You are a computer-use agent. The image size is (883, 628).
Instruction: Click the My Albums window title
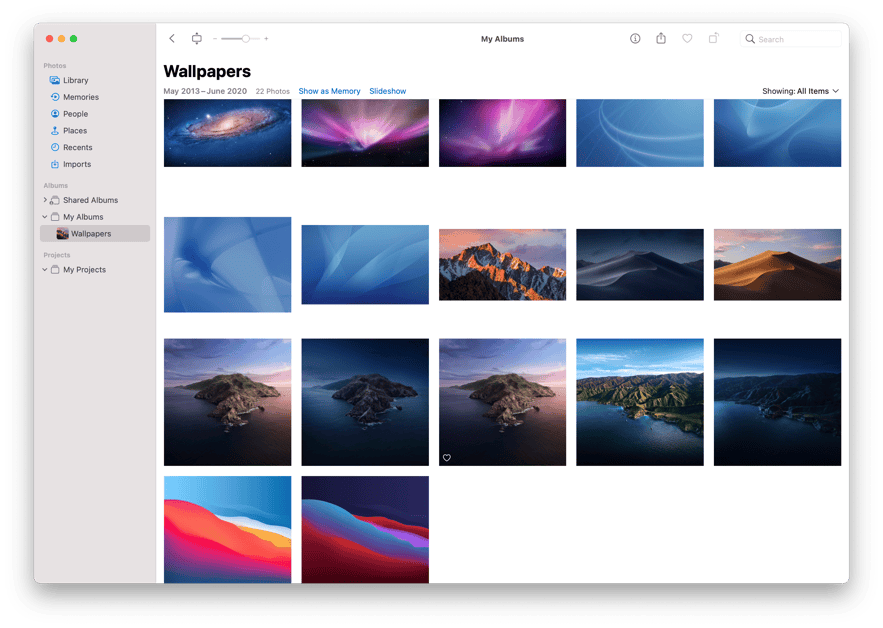click(502, 39)
